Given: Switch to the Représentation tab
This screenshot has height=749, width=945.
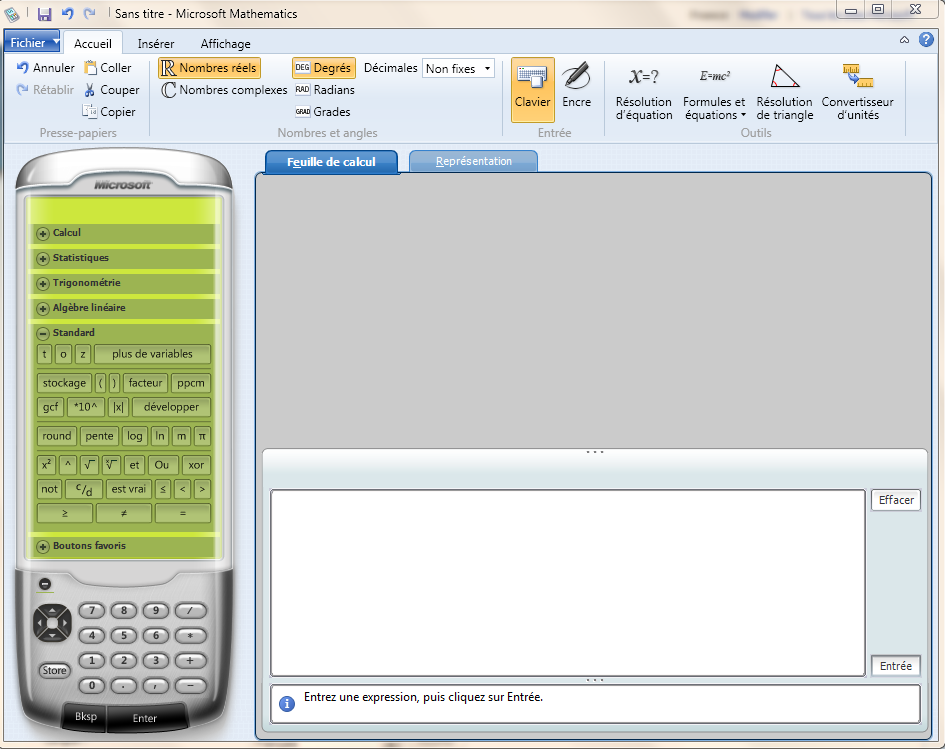Looking at the screenshot, I should click(x=474, y=161).
